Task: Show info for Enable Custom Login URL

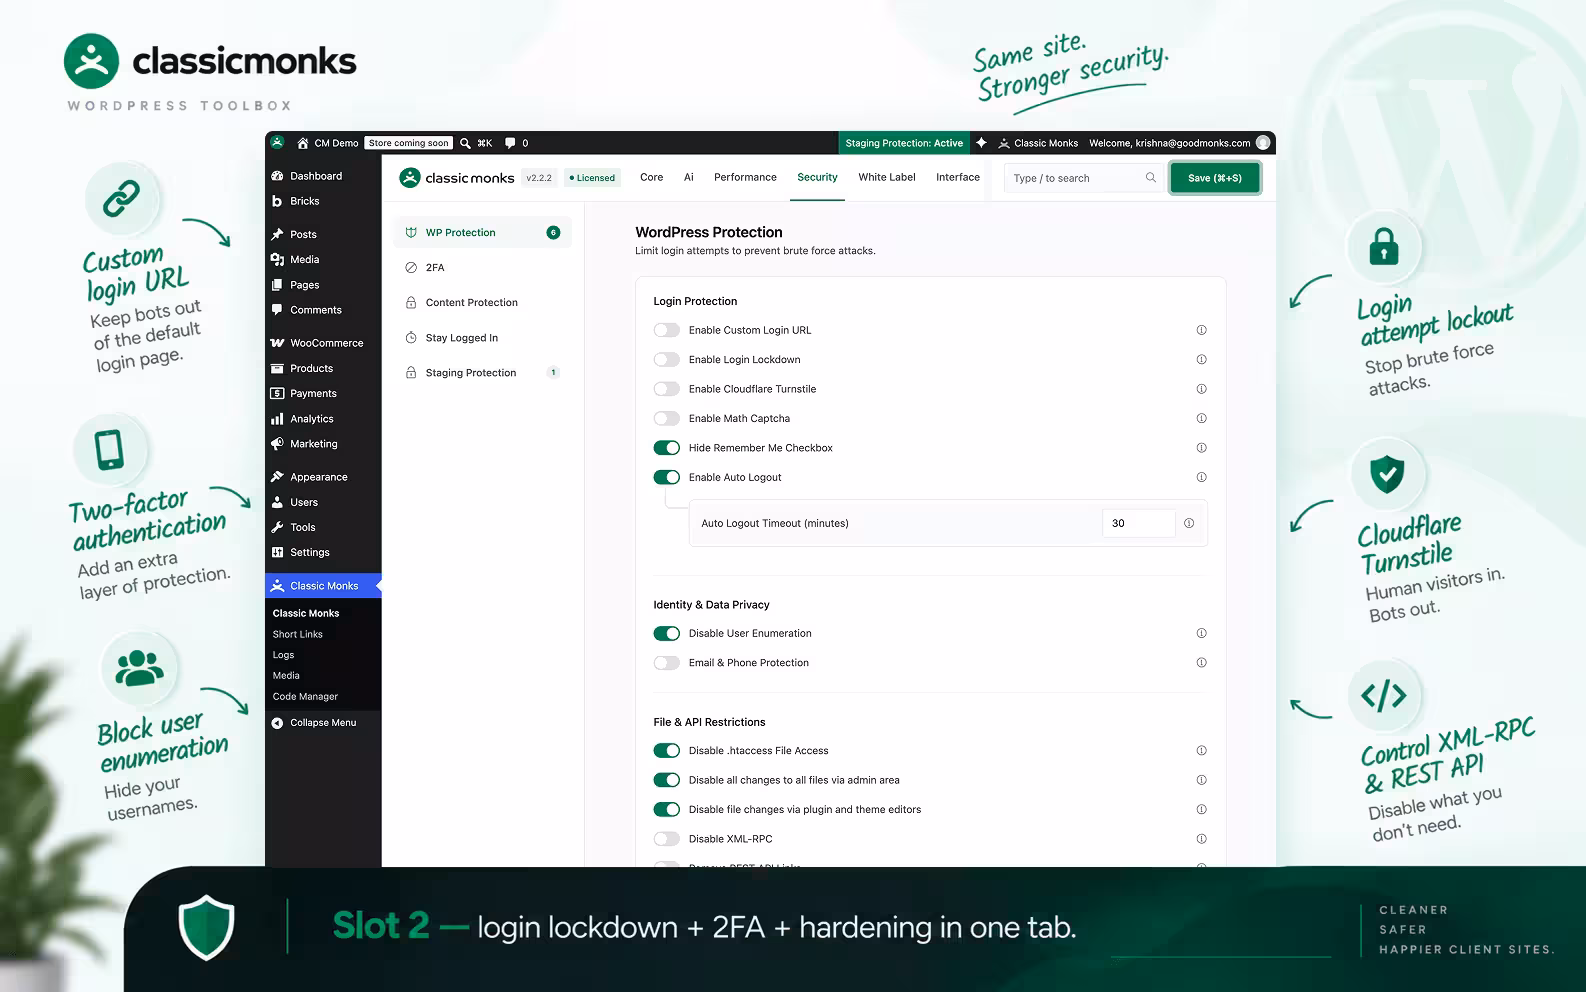Action: (1201, 330)
